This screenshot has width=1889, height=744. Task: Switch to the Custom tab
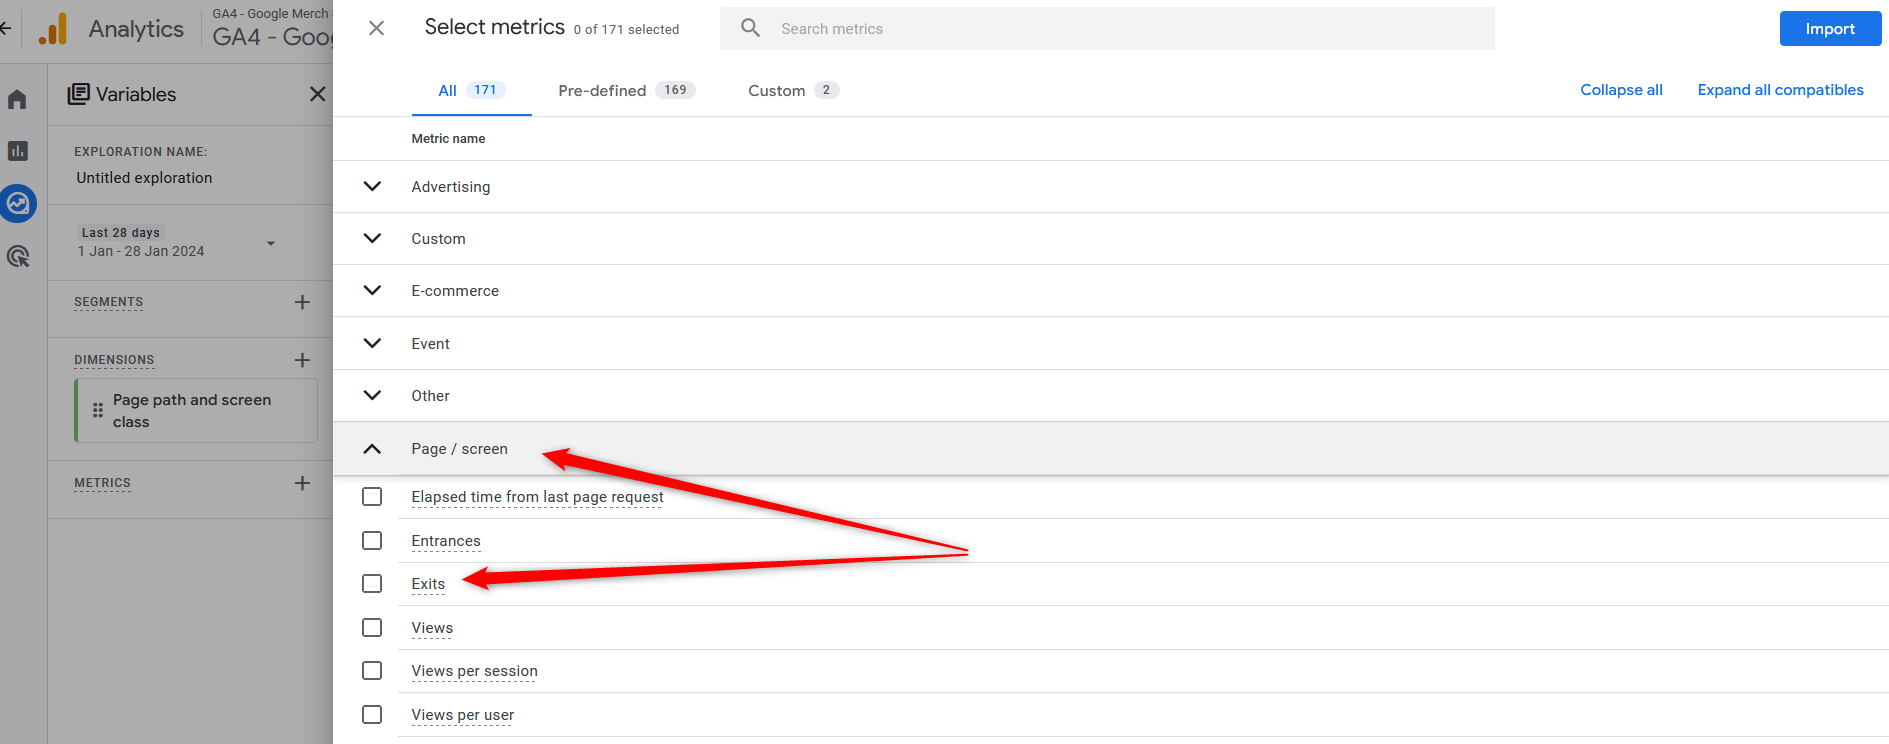pos(793,90)
